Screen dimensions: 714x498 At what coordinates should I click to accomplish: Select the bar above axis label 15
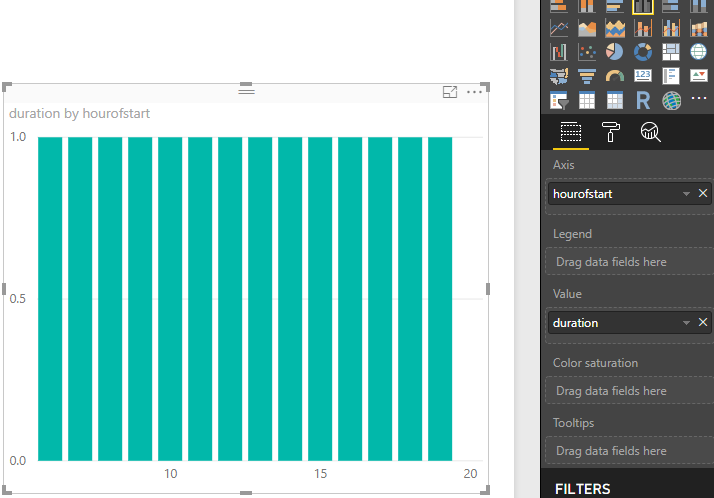point(320,299)
